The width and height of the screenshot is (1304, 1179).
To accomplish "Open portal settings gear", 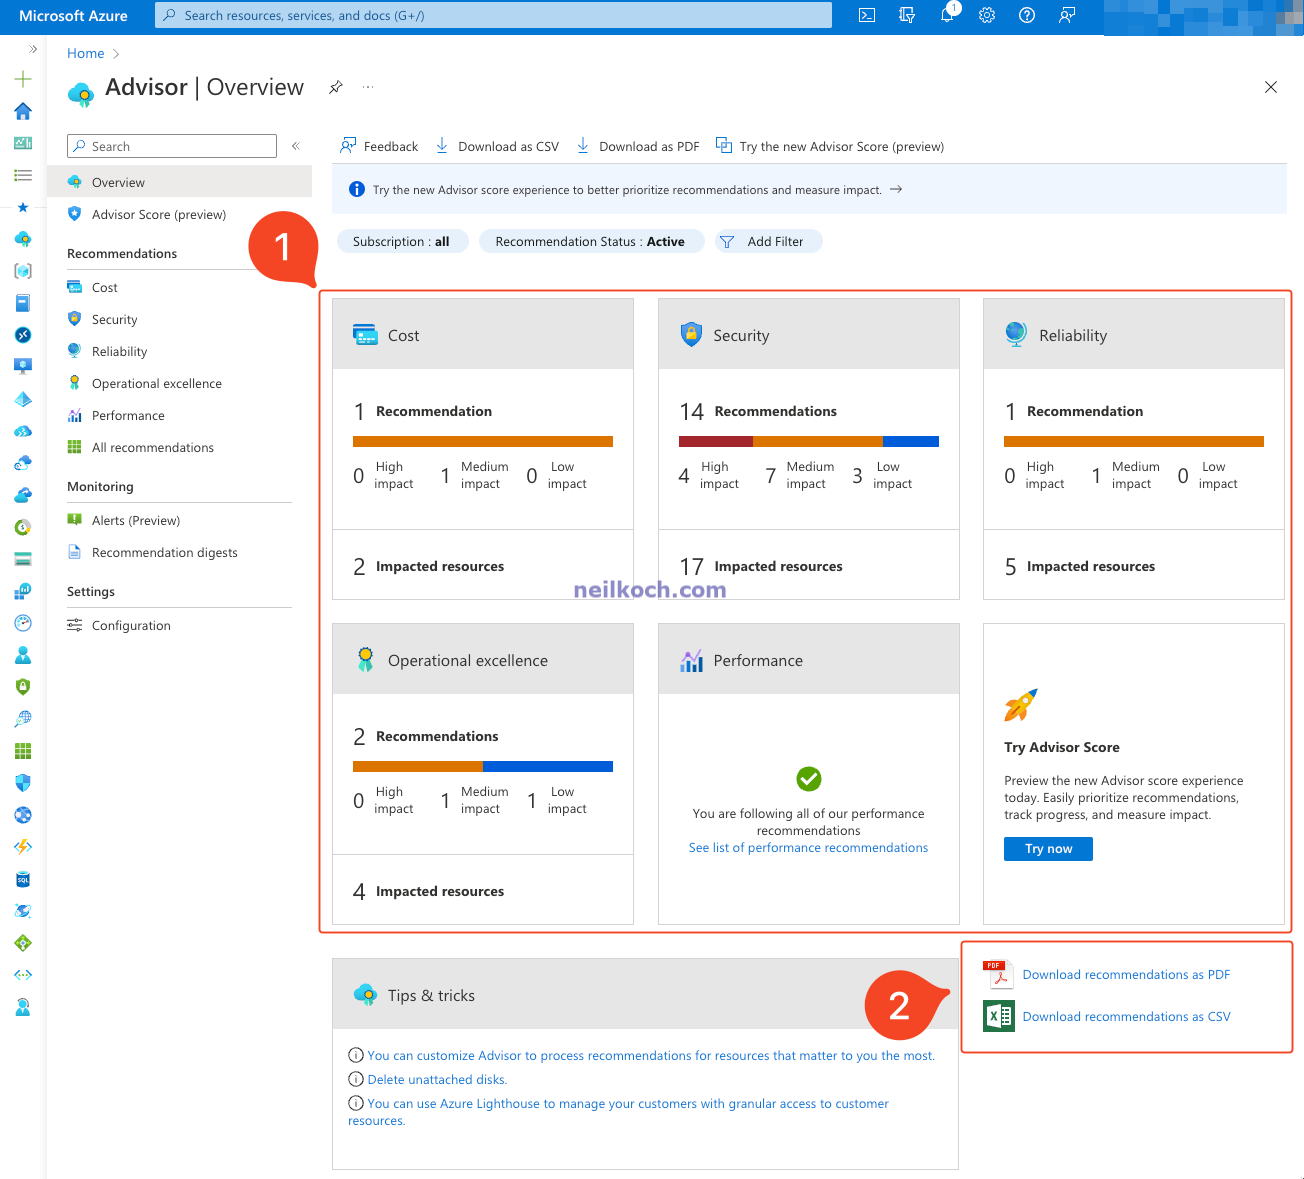I will click(987, 15).
